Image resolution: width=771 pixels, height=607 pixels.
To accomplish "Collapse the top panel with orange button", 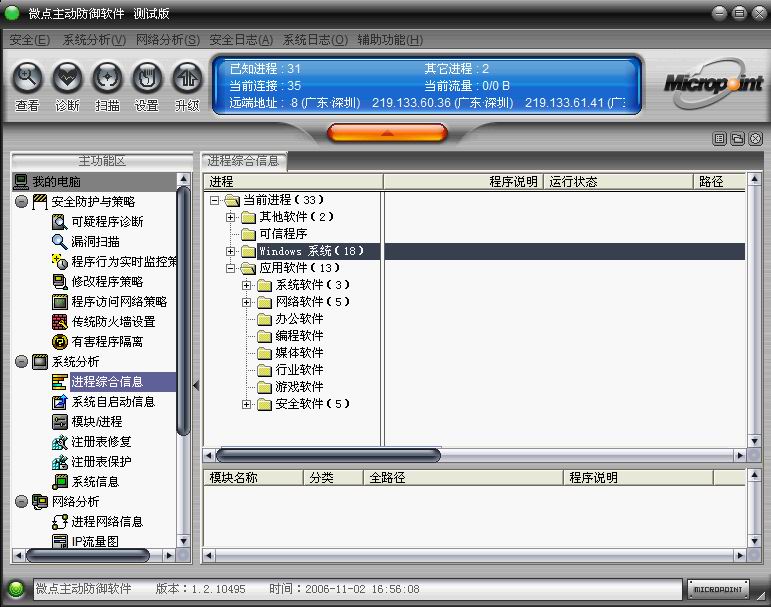I will pyautogui.click(x=387, y=133).
